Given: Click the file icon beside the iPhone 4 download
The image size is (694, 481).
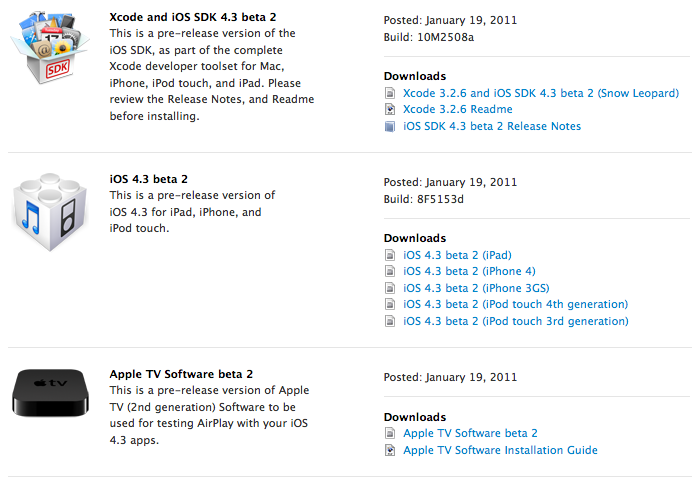Looking at the screenshot, I should [390, 272].
